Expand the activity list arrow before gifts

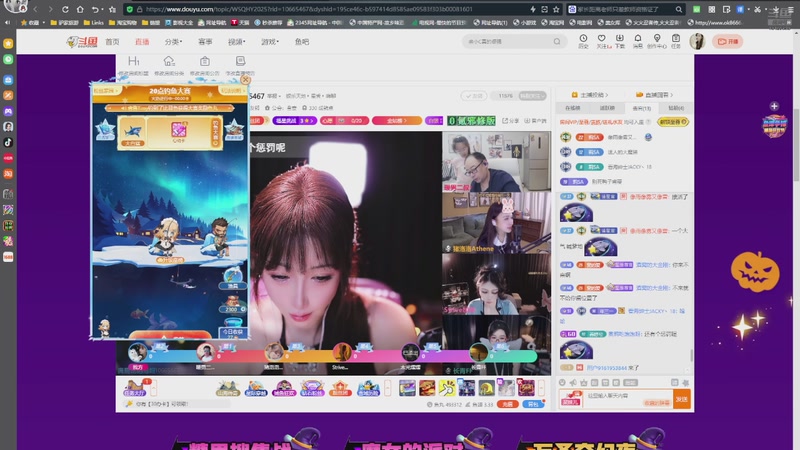point(388,388)
